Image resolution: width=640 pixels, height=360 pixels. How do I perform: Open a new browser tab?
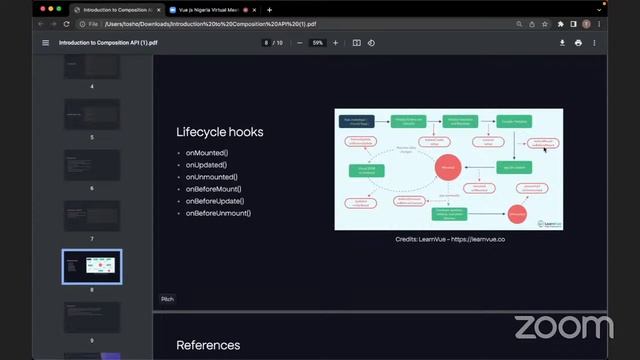(269, 10)
